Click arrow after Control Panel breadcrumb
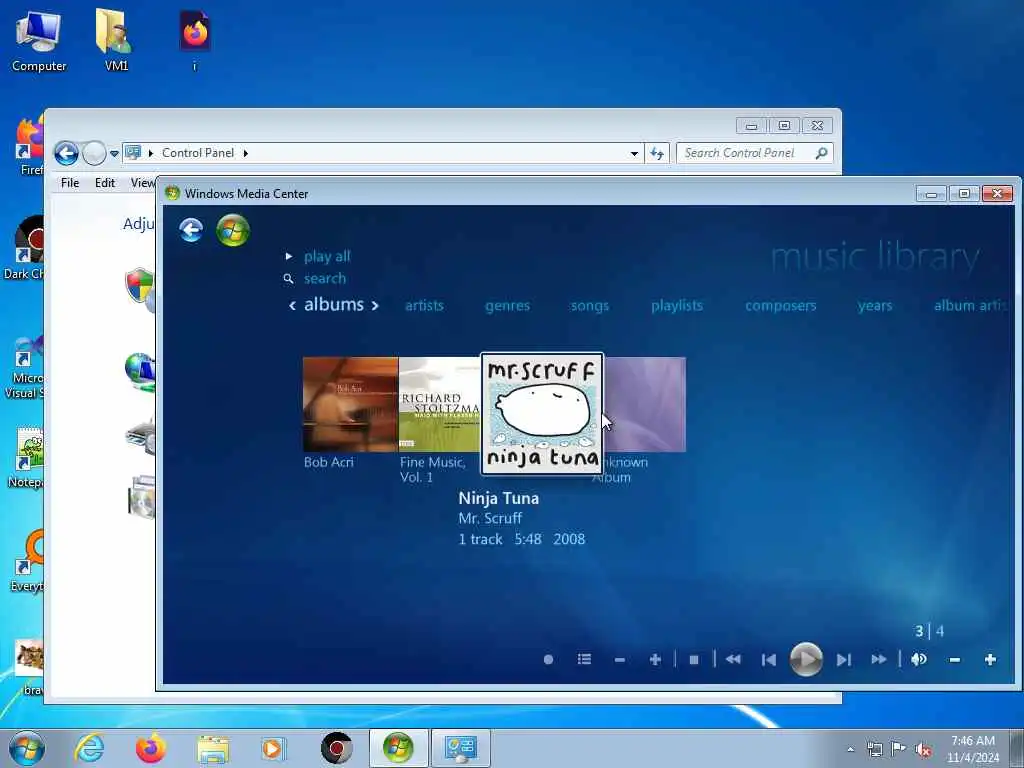 246,153
